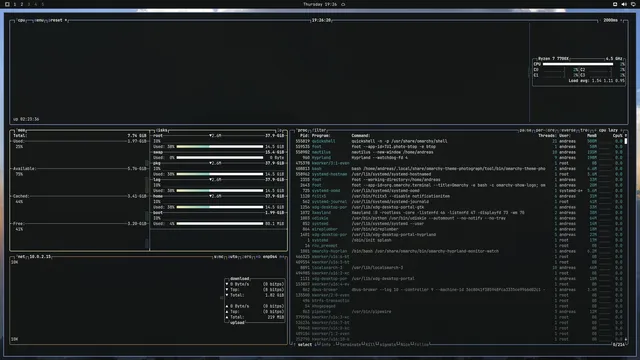Click the Threads column header
This screenshot has width=640, height=360.
tap(547, 136)
